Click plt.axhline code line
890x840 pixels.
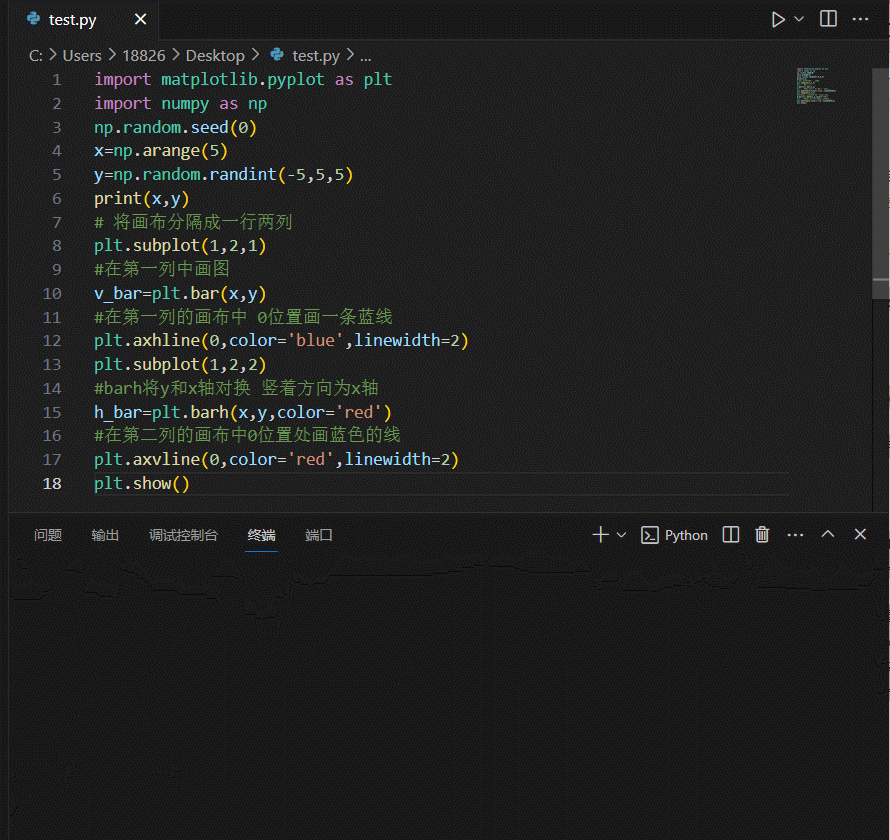(281, 341)
